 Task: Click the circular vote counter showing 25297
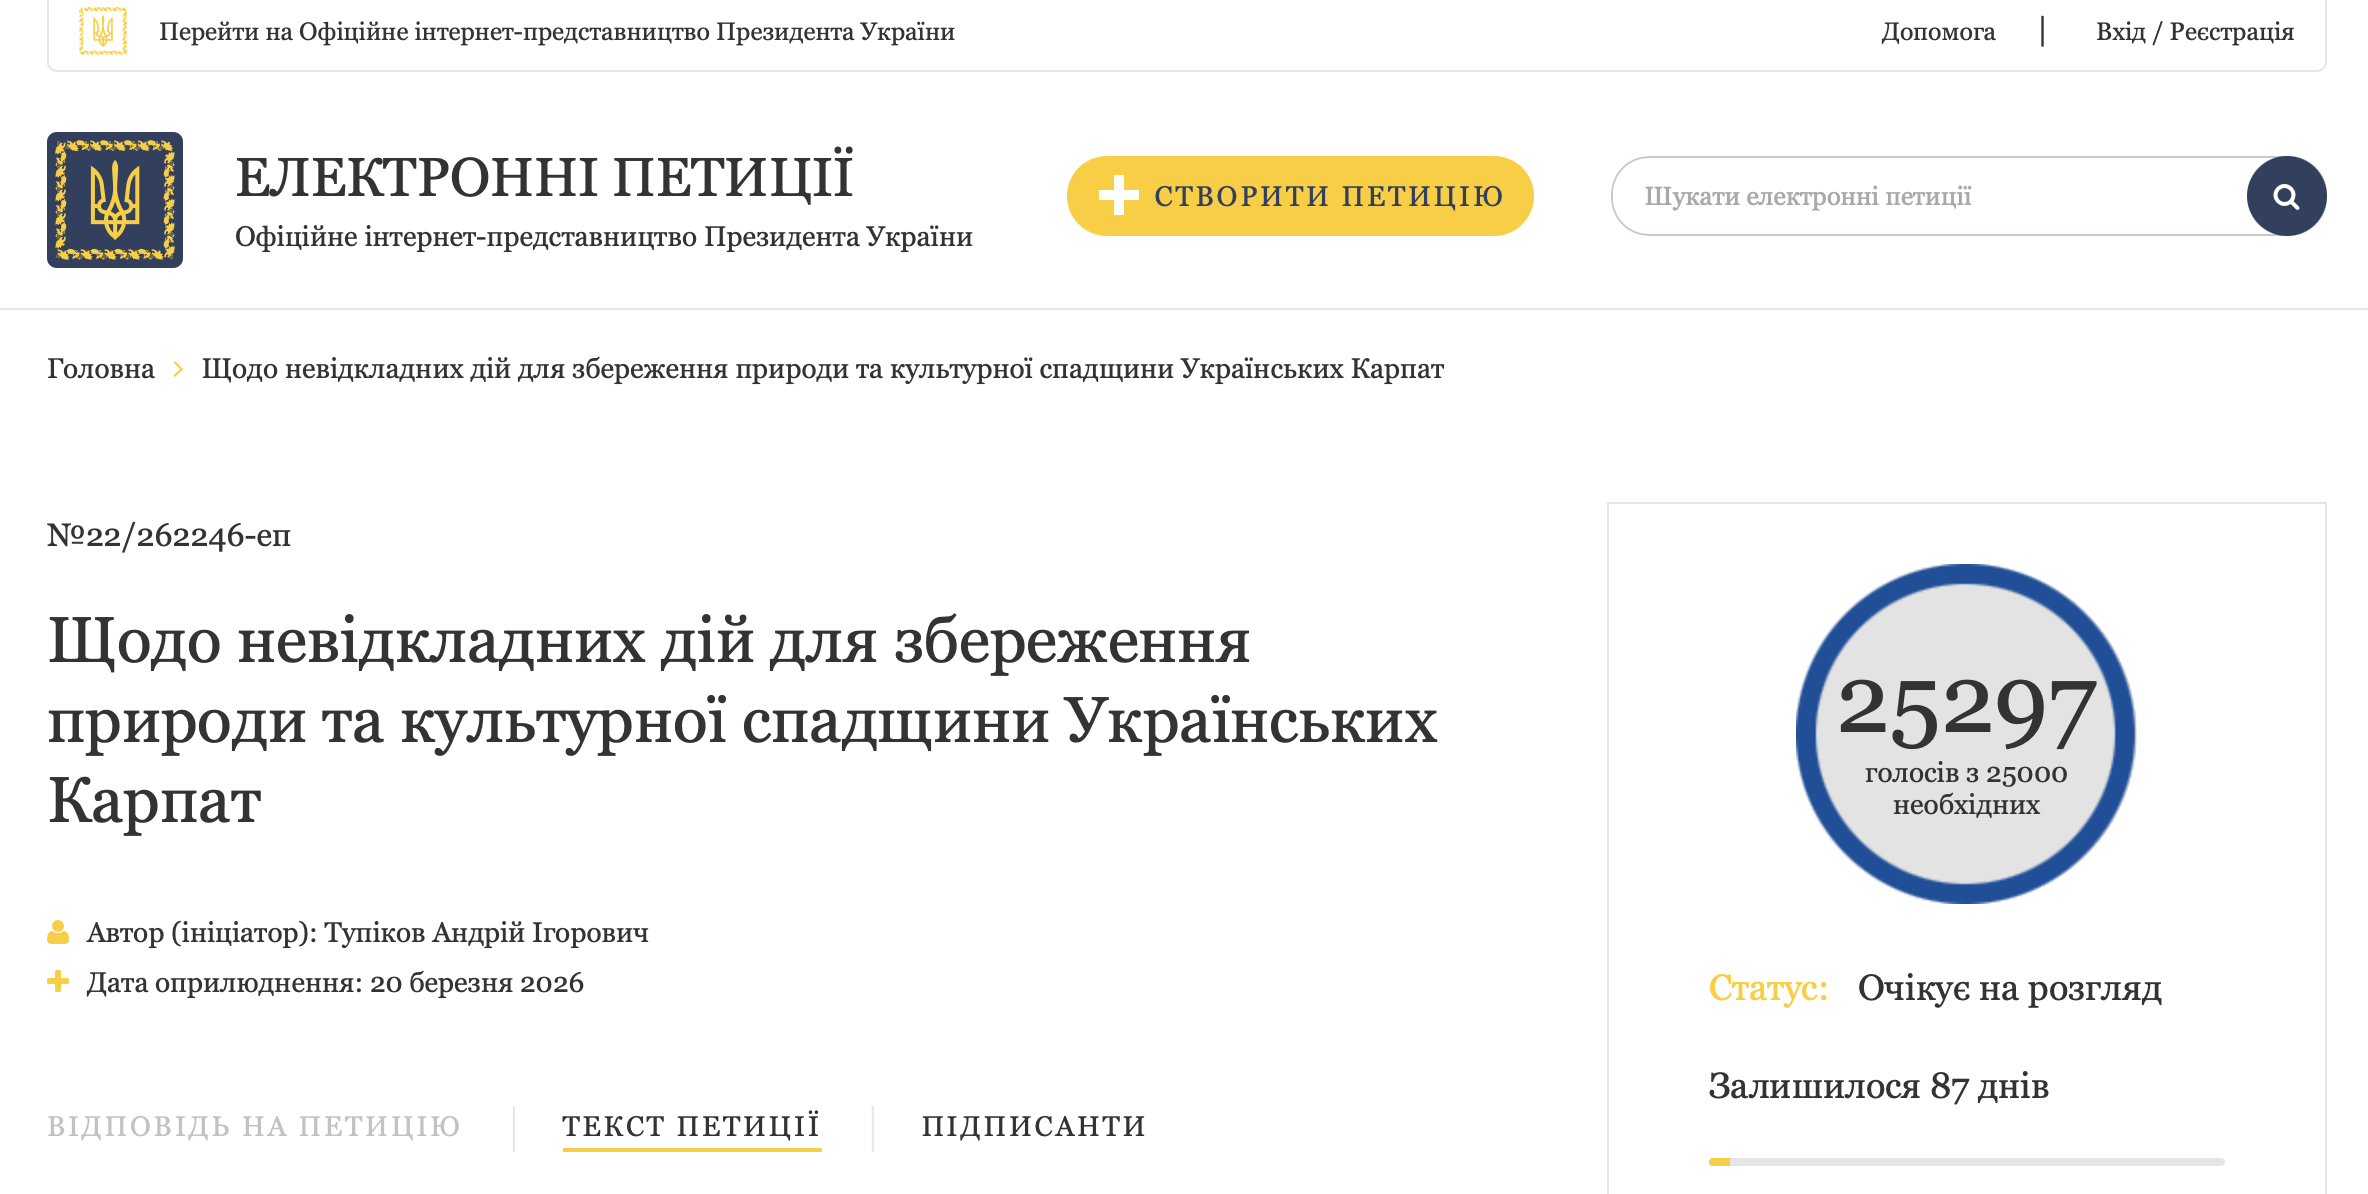pos(1965,733)
